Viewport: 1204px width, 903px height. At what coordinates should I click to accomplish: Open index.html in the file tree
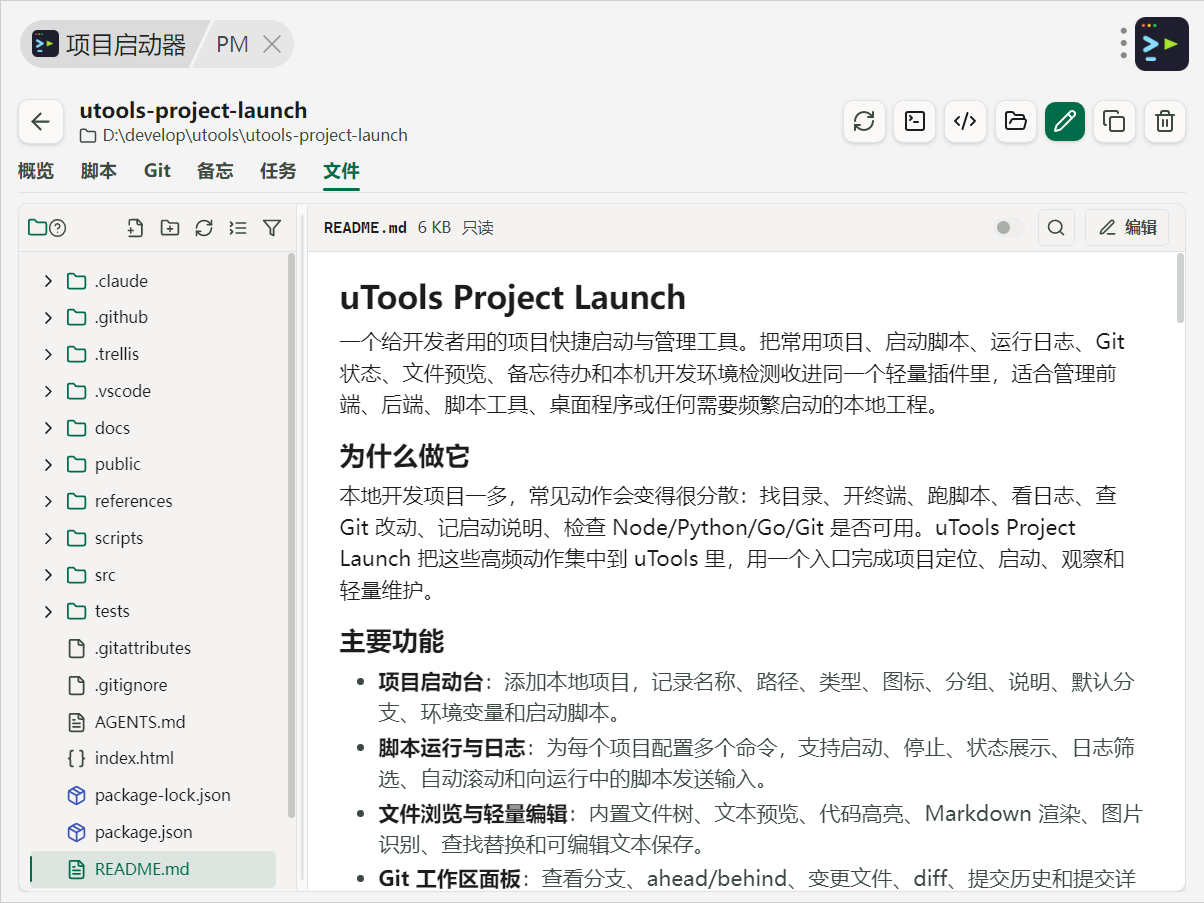153,758
